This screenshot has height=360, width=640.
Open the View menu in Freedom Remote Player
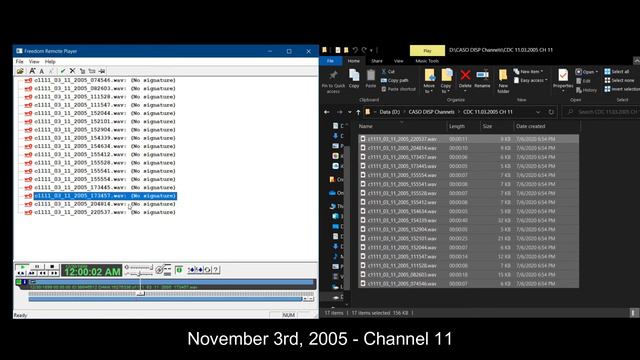point(34,62)
